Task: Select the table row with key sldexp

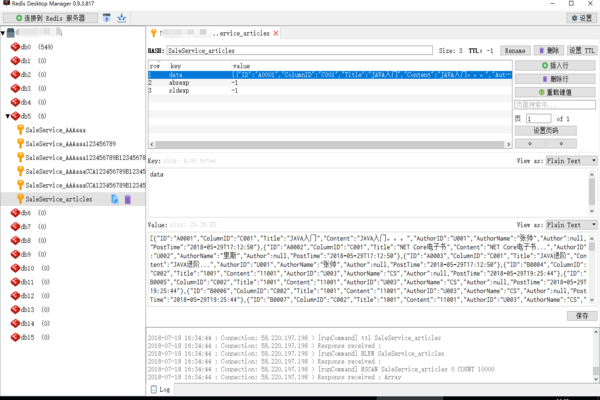Action: click(x=330, y=91)
